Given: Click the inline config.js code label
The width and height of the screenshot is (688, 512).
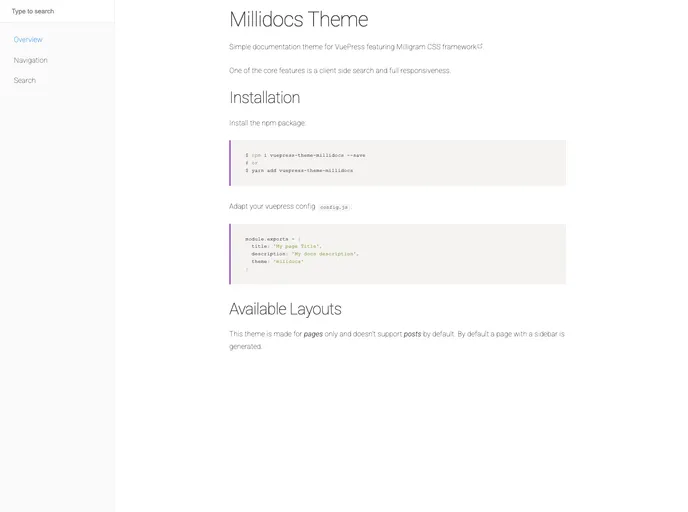Looking at the screenshot, I should coord(334,207).
